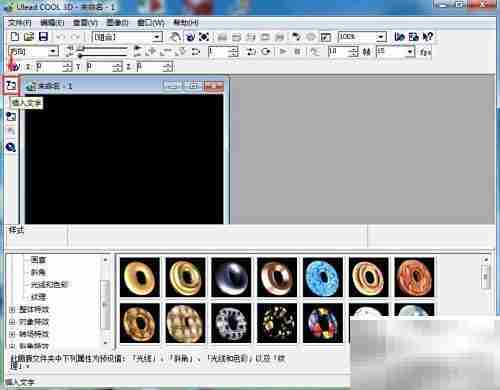
Task: Choose the chrome silver sphere ring preset
Action: click(231, 277)
